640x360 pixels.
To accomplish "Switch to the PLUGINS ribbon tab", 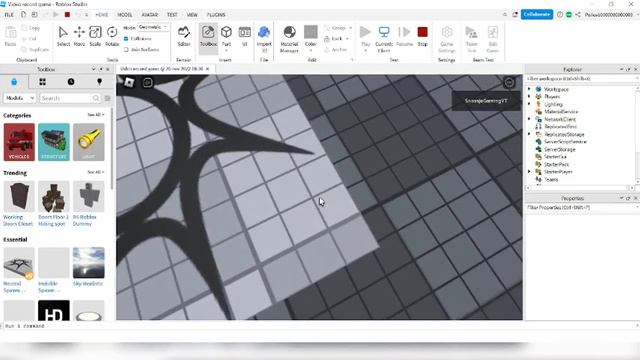I will click(x=216, y=15).
